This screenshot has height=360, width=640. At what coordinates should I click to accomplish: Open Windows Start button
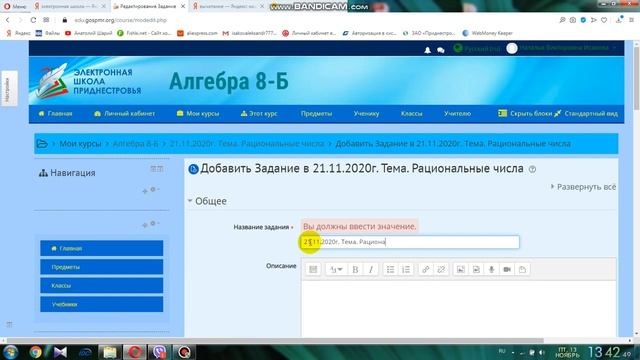[x=10, y=352]
